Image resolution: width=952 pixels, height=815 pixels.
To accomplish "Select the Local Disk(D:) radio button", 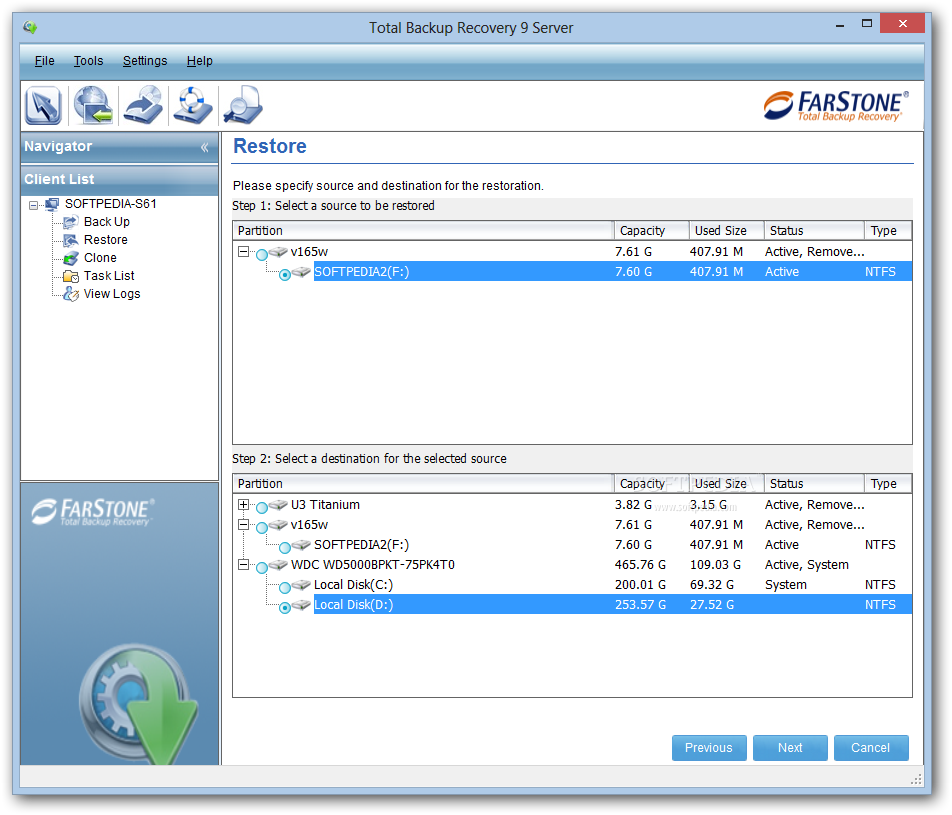I will tap(285, 608).
